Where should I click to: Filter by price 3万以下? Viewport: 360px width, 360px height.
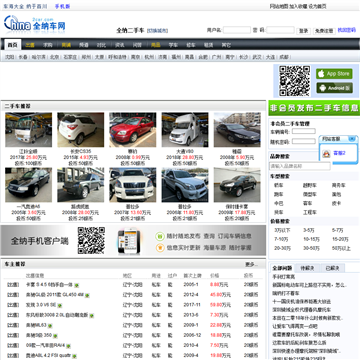tap(282, 230)
